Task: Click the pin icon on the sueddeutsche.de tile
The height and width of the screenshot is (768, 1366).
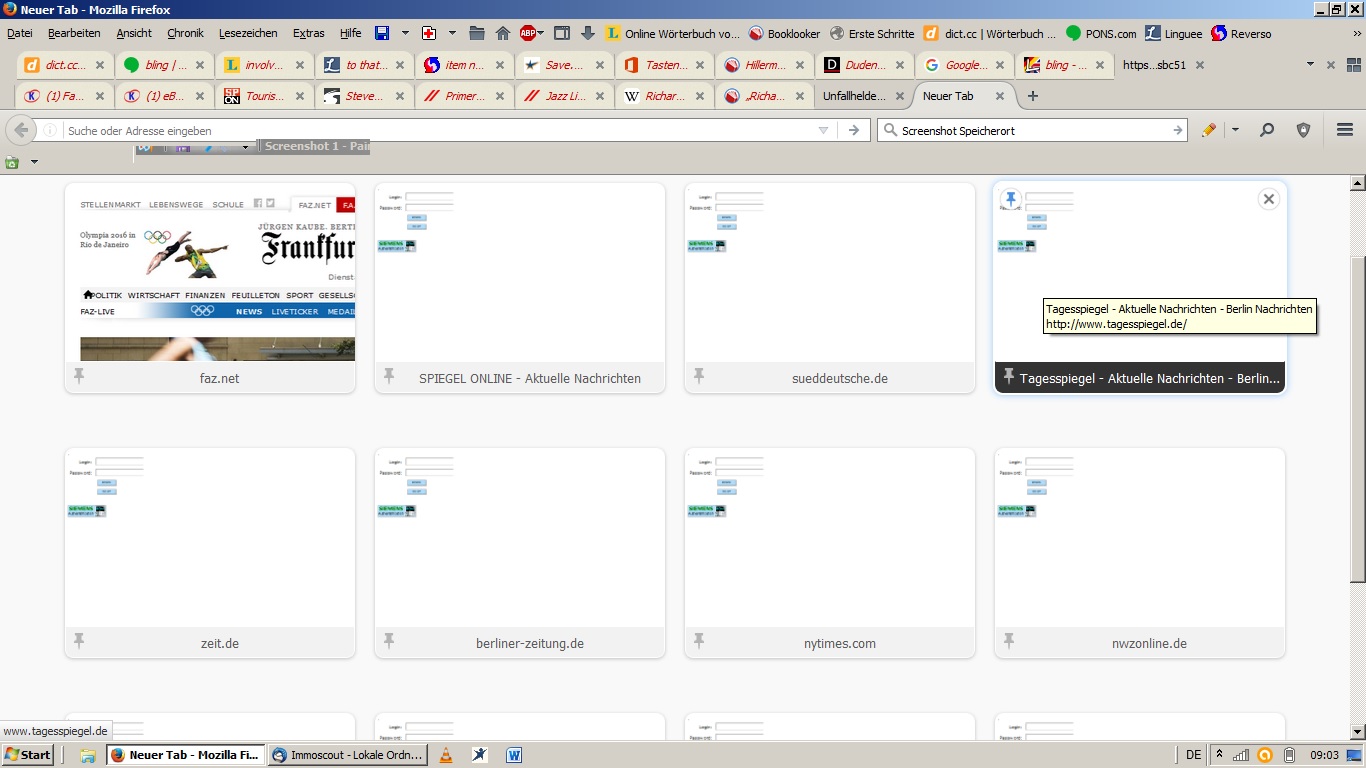Action: pos(699,376)
